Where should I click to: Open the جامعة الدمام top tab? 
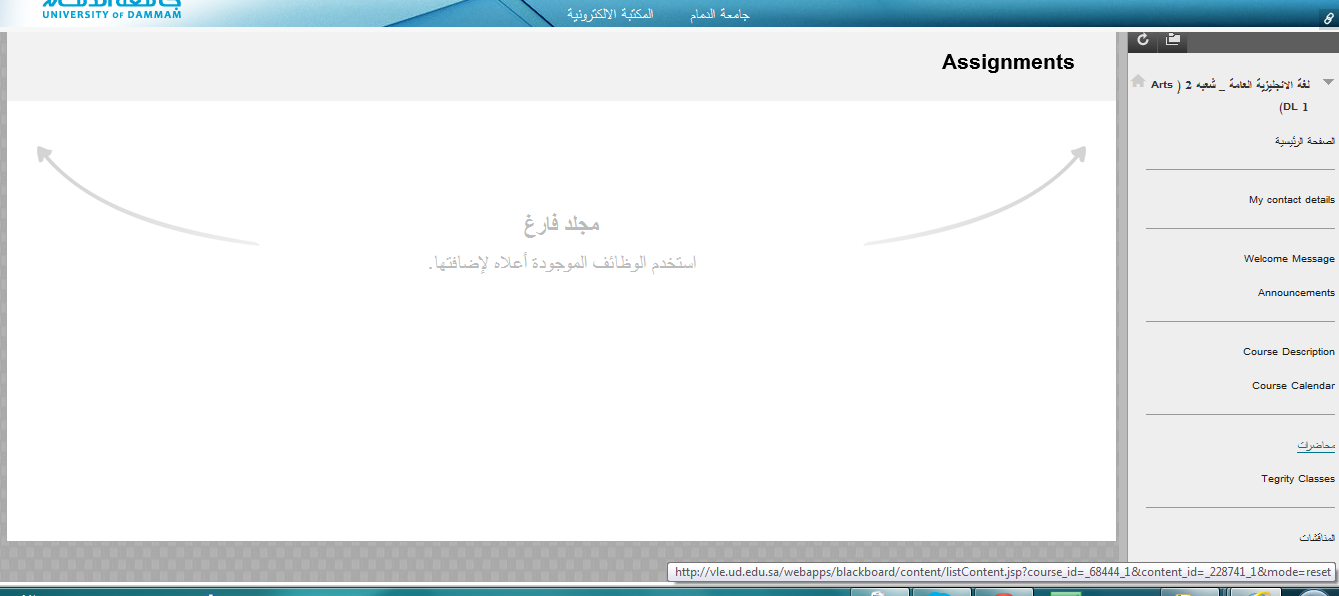tap(719, 15)
